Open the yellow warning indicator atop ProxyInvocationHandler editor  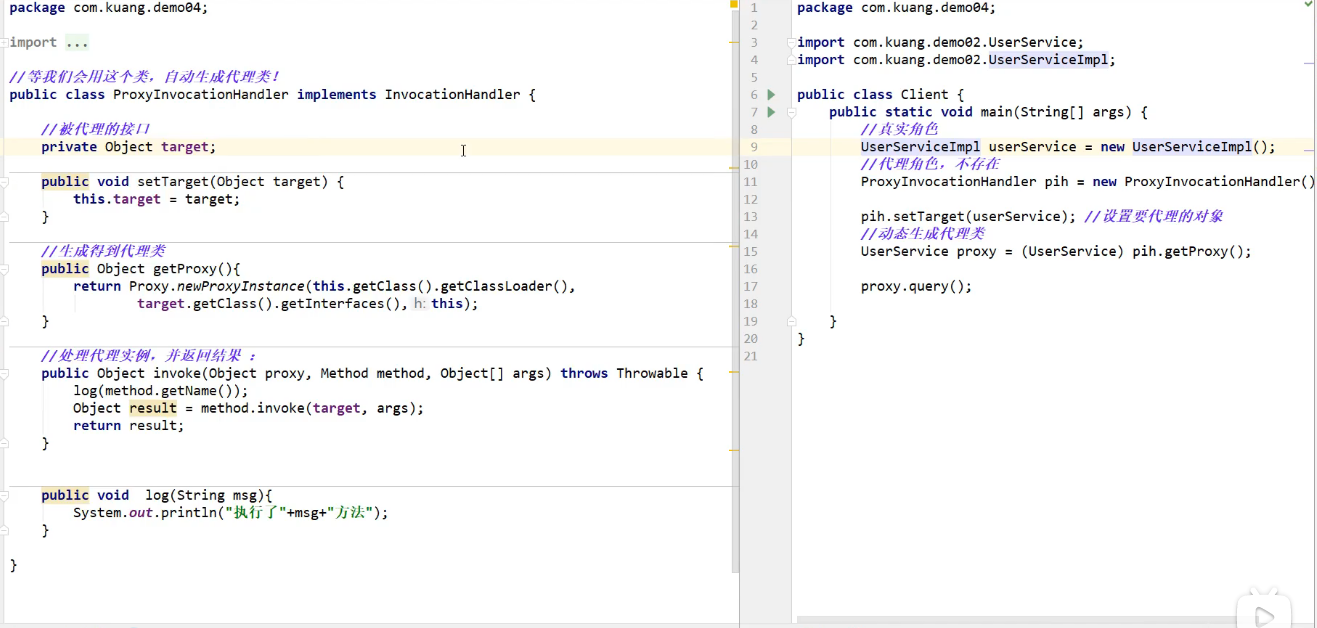734,5
